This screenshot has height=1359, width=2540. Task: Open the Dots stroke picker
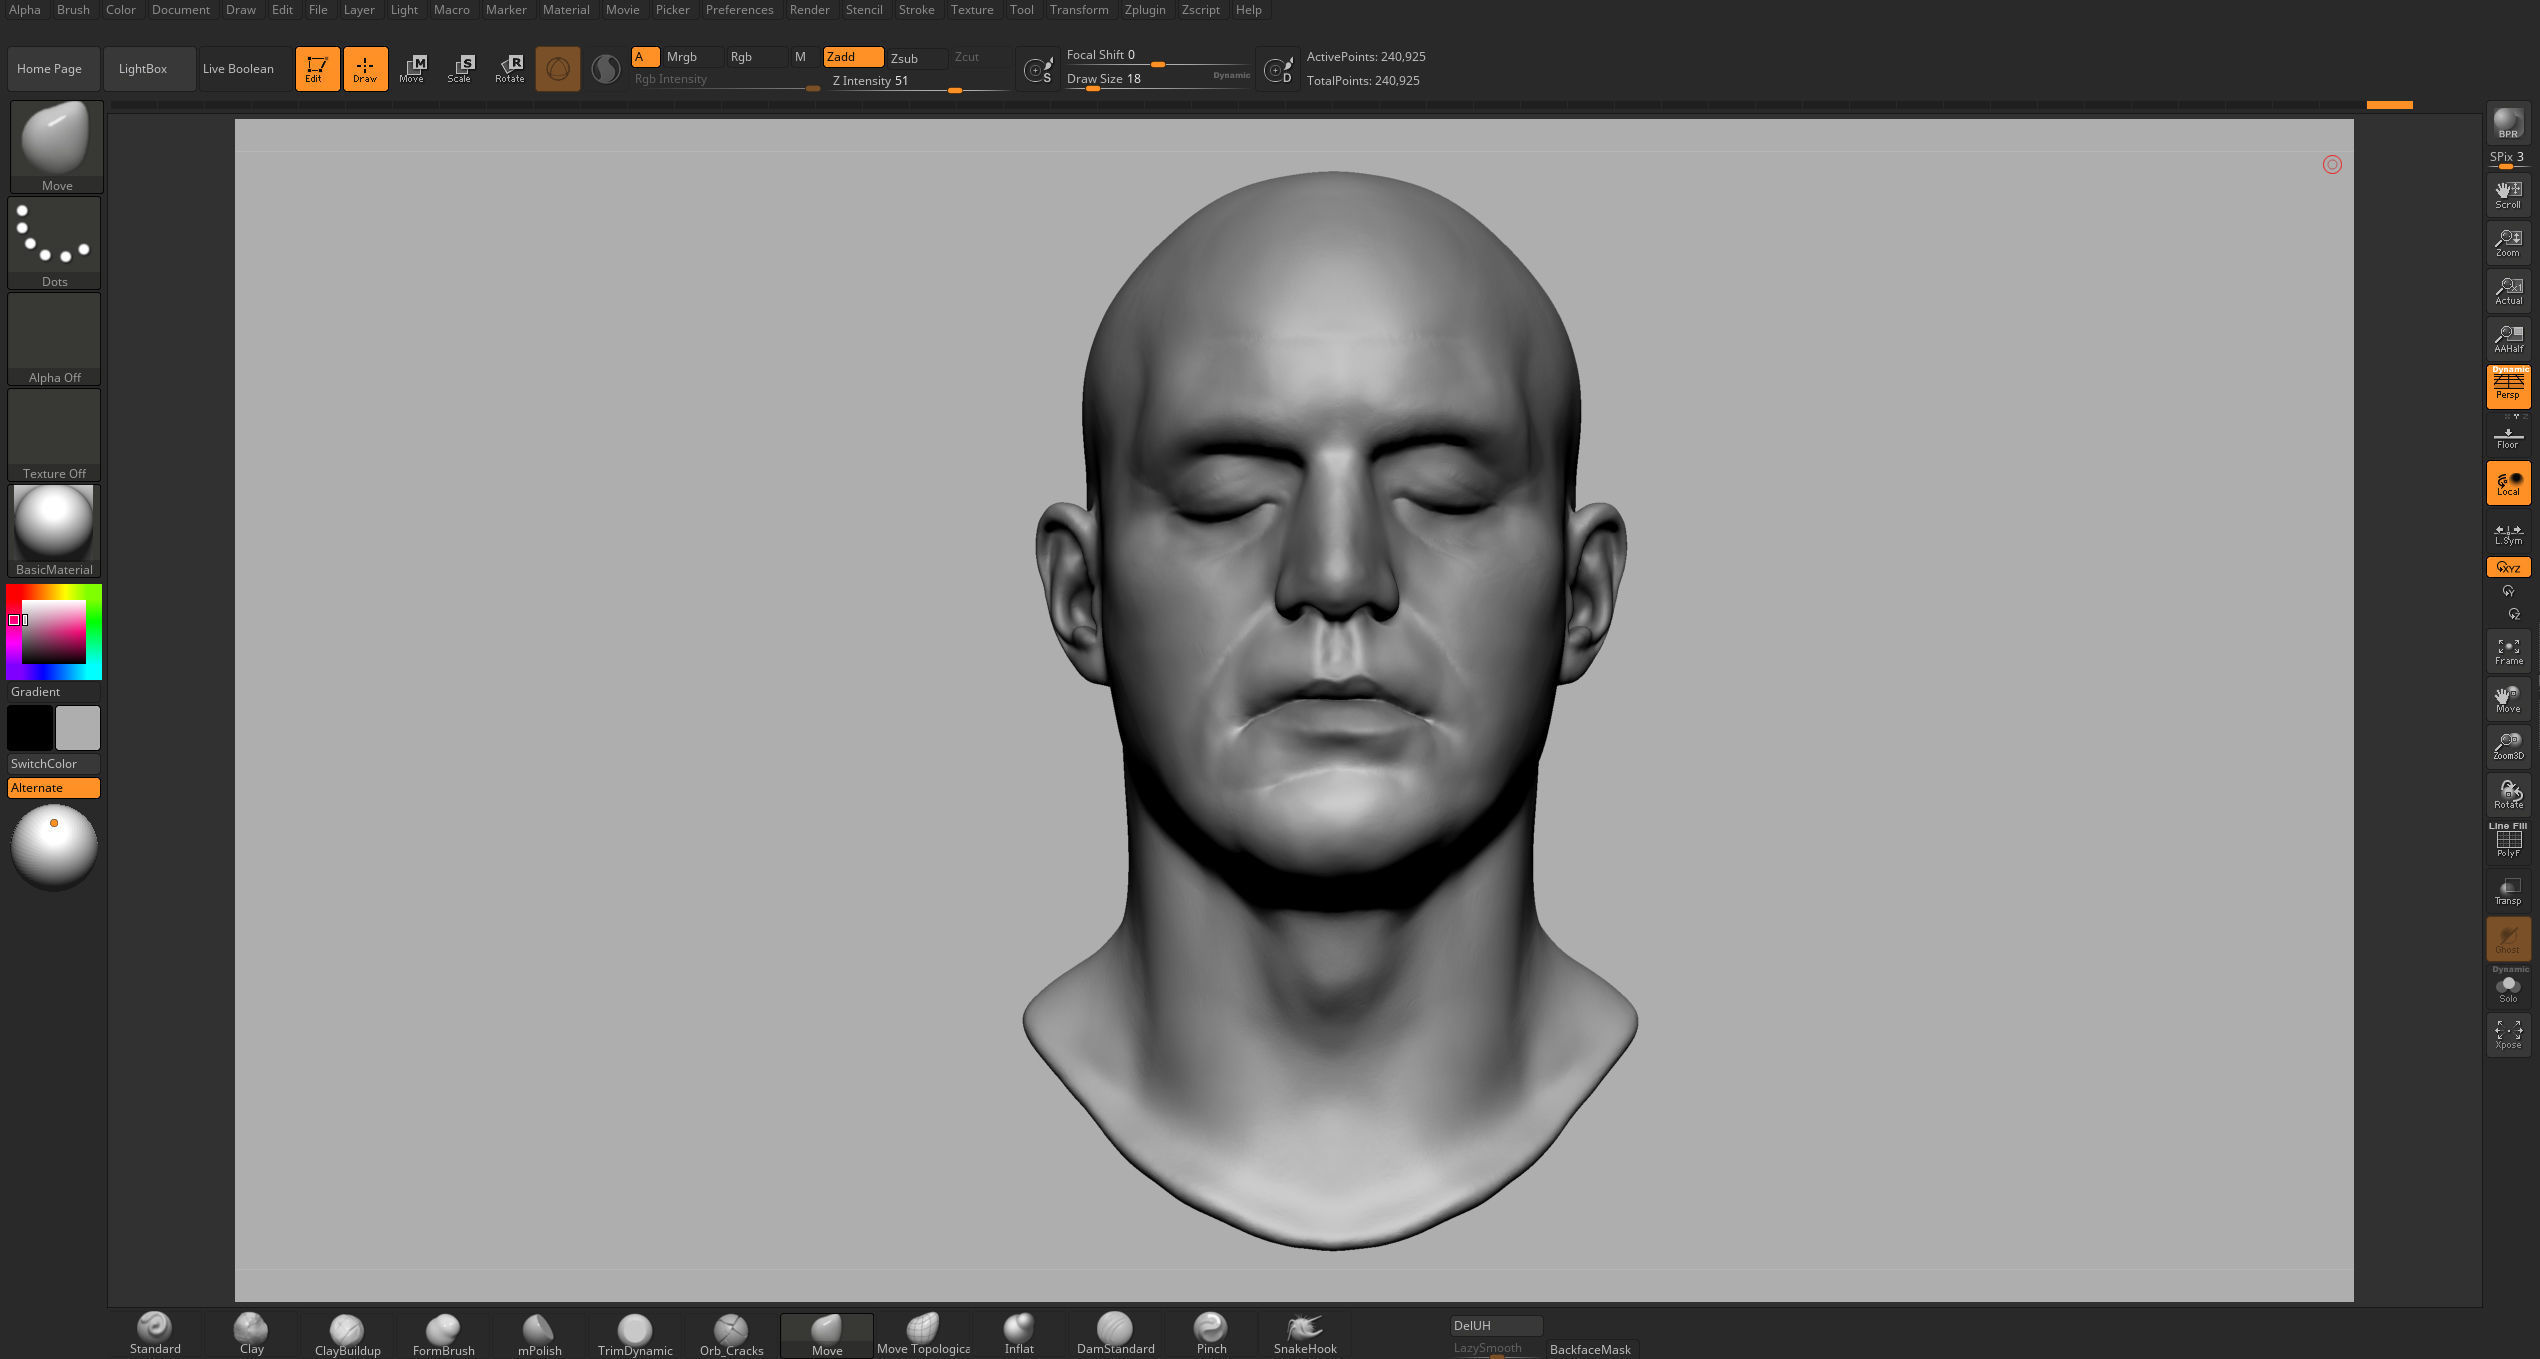54,243
